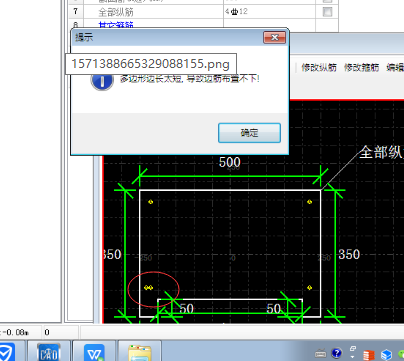The width and height of the screenshot is (404, 361).
Task: Click the right 50 dimension label
Action: [274, 308]
